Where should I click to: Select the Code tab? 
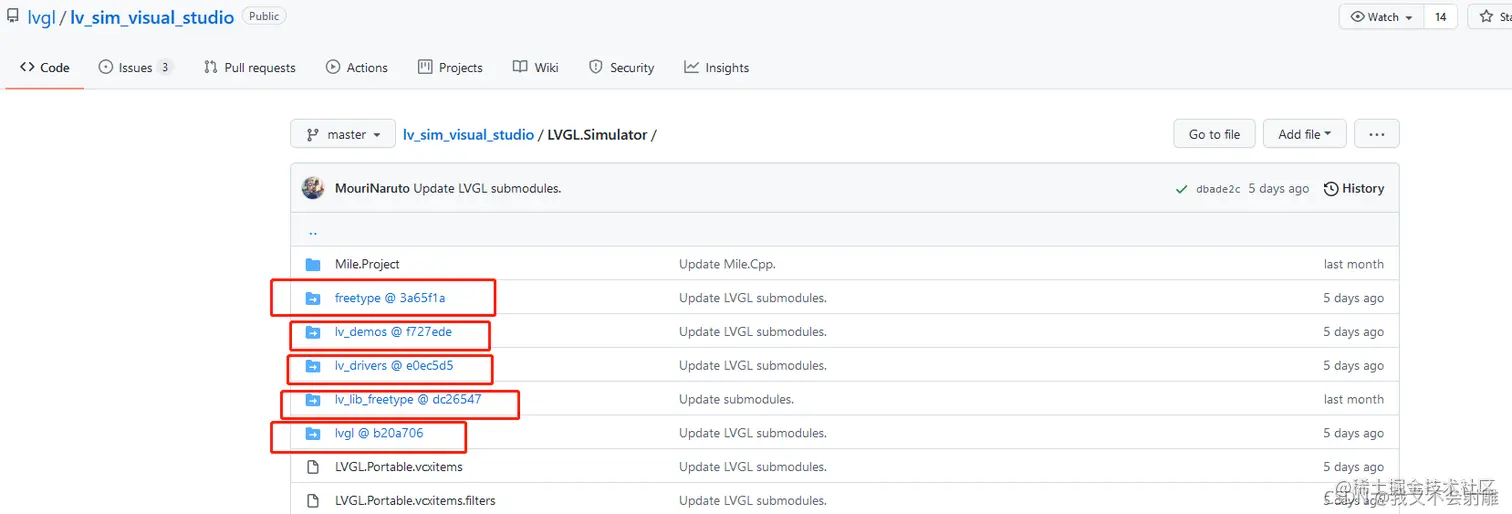[x=45, y=68]
